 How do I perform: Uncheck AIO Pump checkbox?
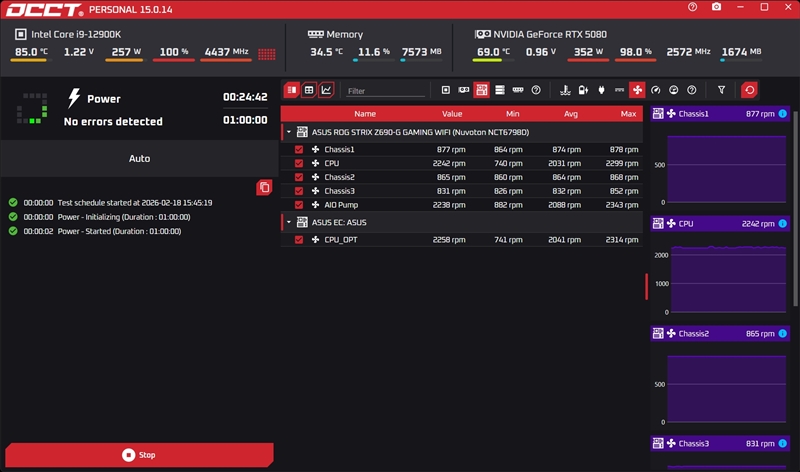[x=299, y=205]
